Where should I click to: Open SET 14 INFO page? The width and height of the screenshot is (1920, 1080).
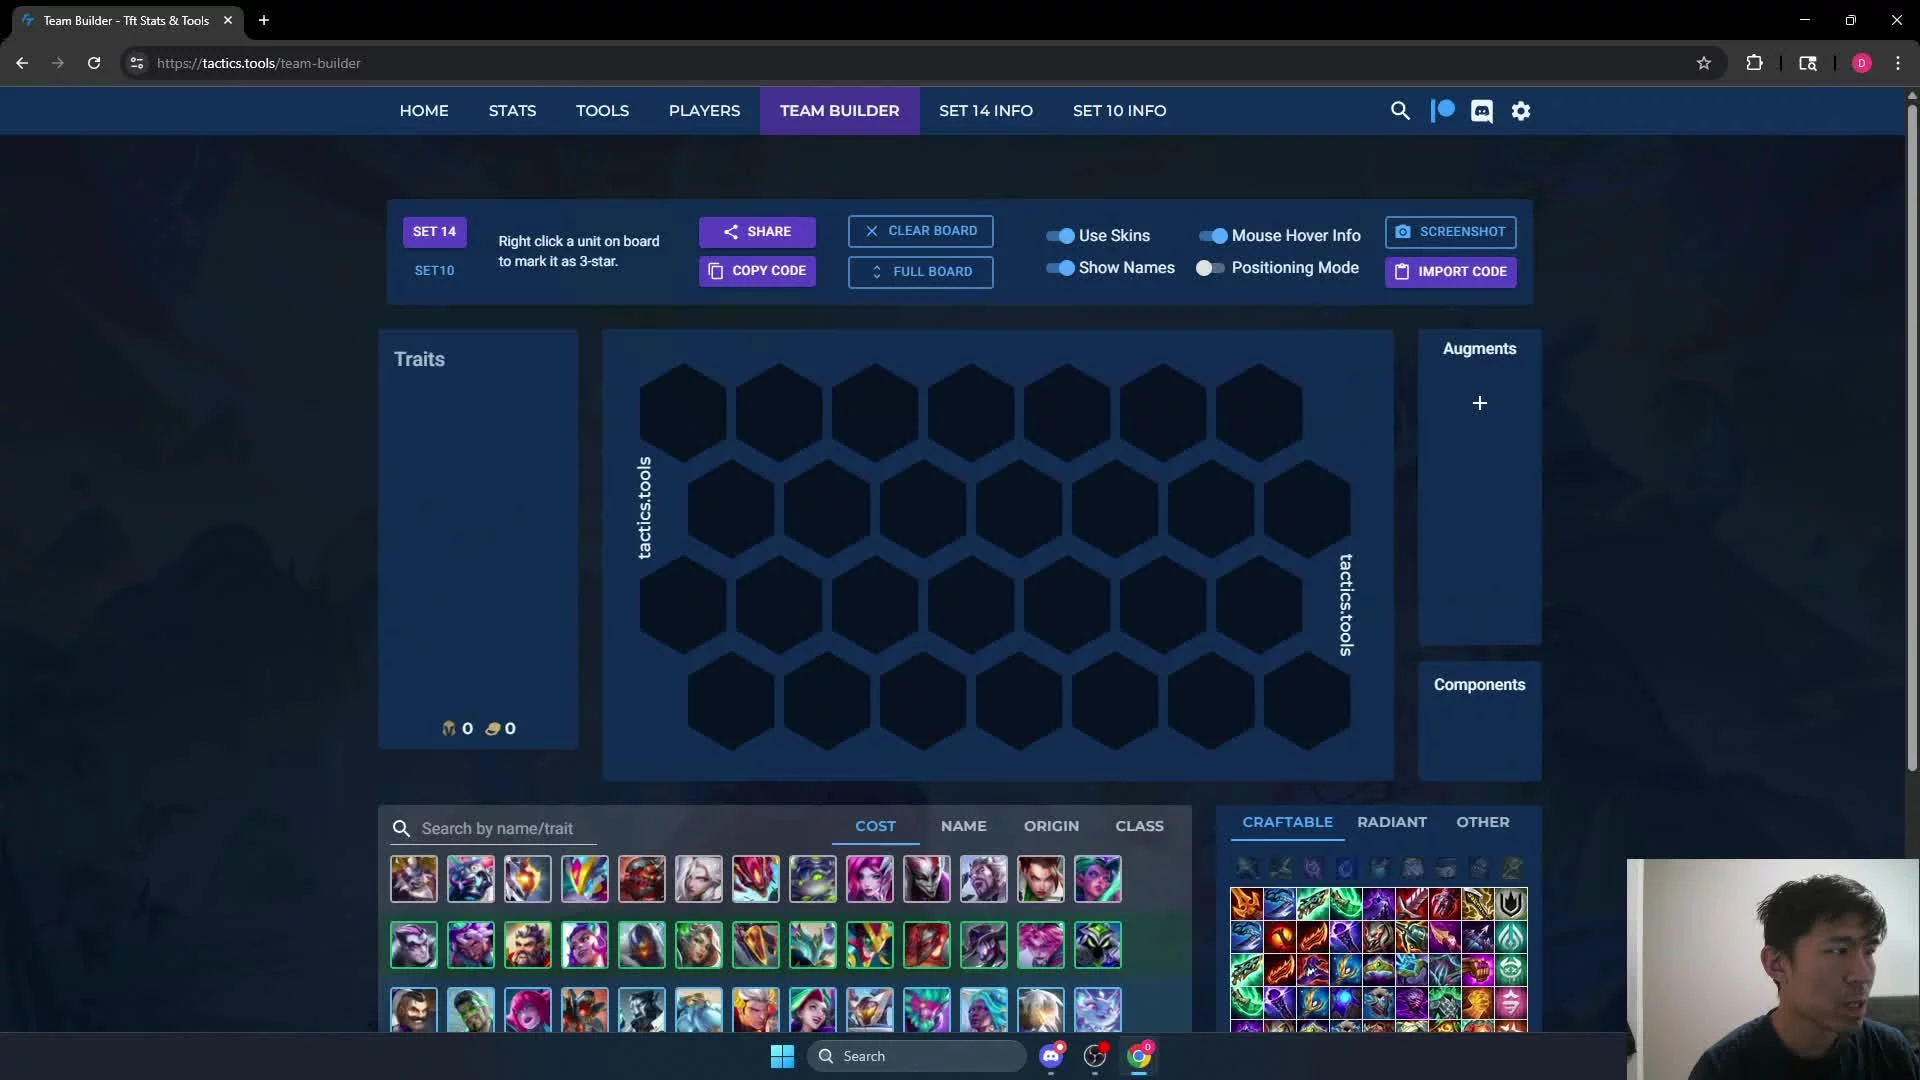point(986,111)
